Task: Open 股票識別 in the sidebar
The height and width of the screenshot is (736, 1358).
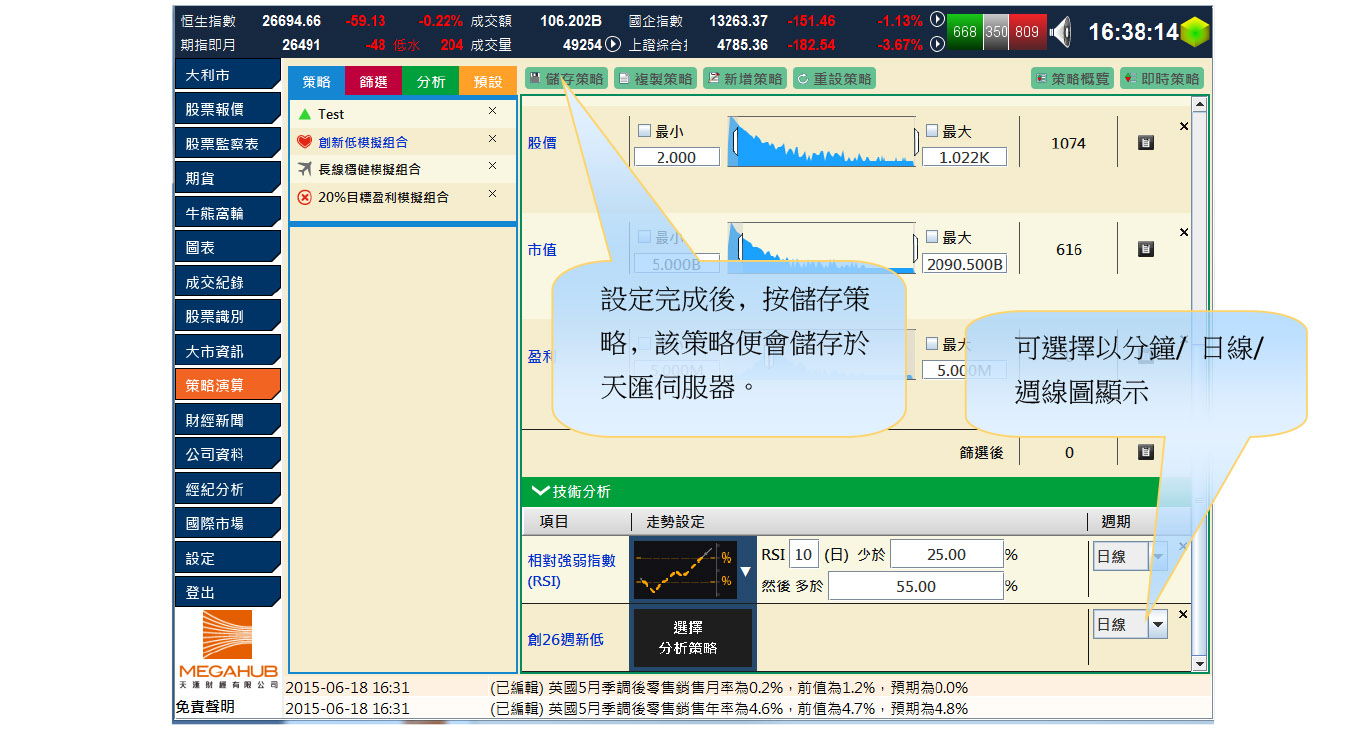Action: coord(227,316)
